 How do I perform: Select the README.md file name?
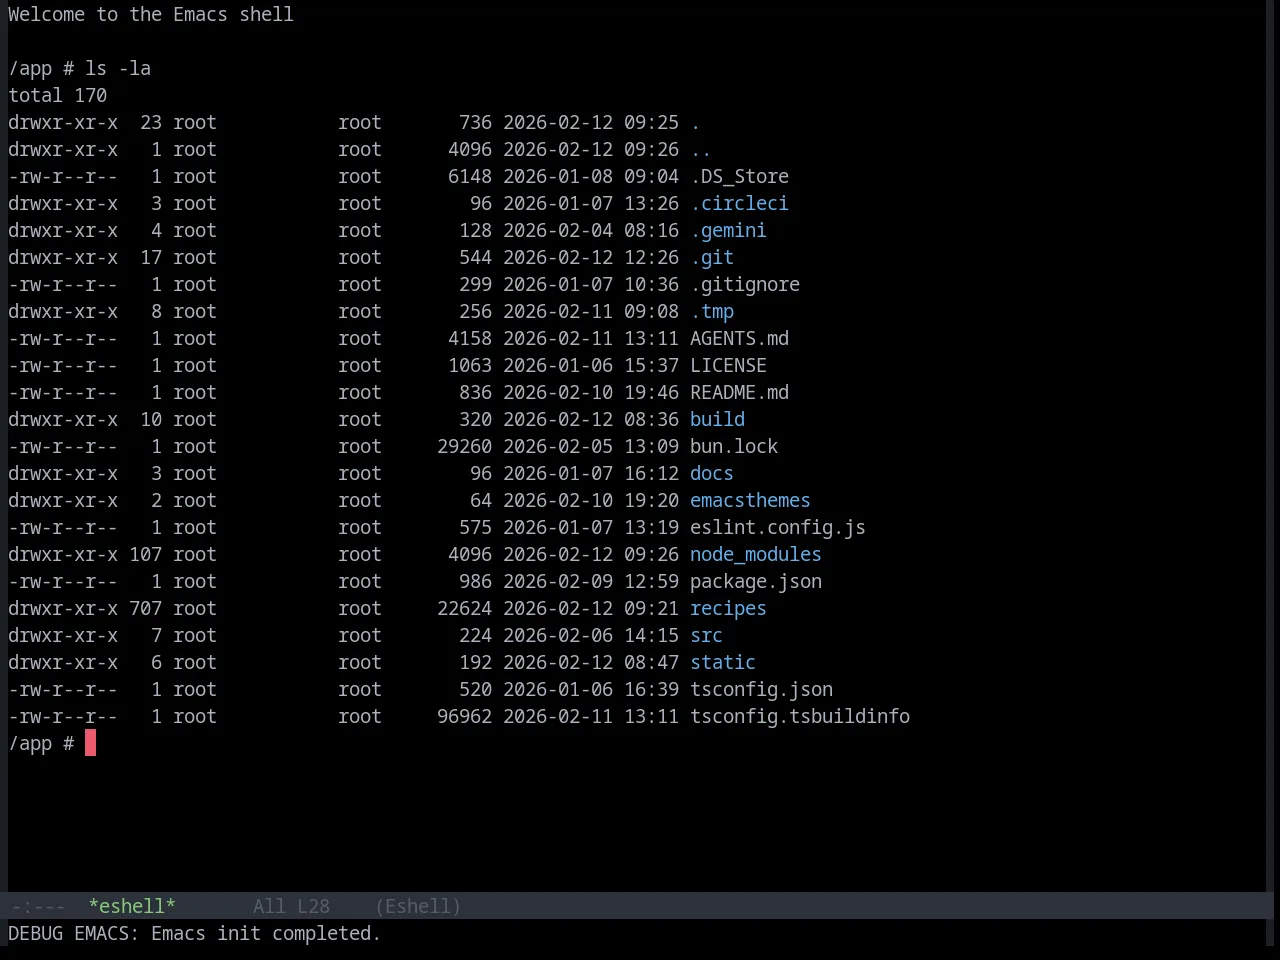click(x=739, y=392)
